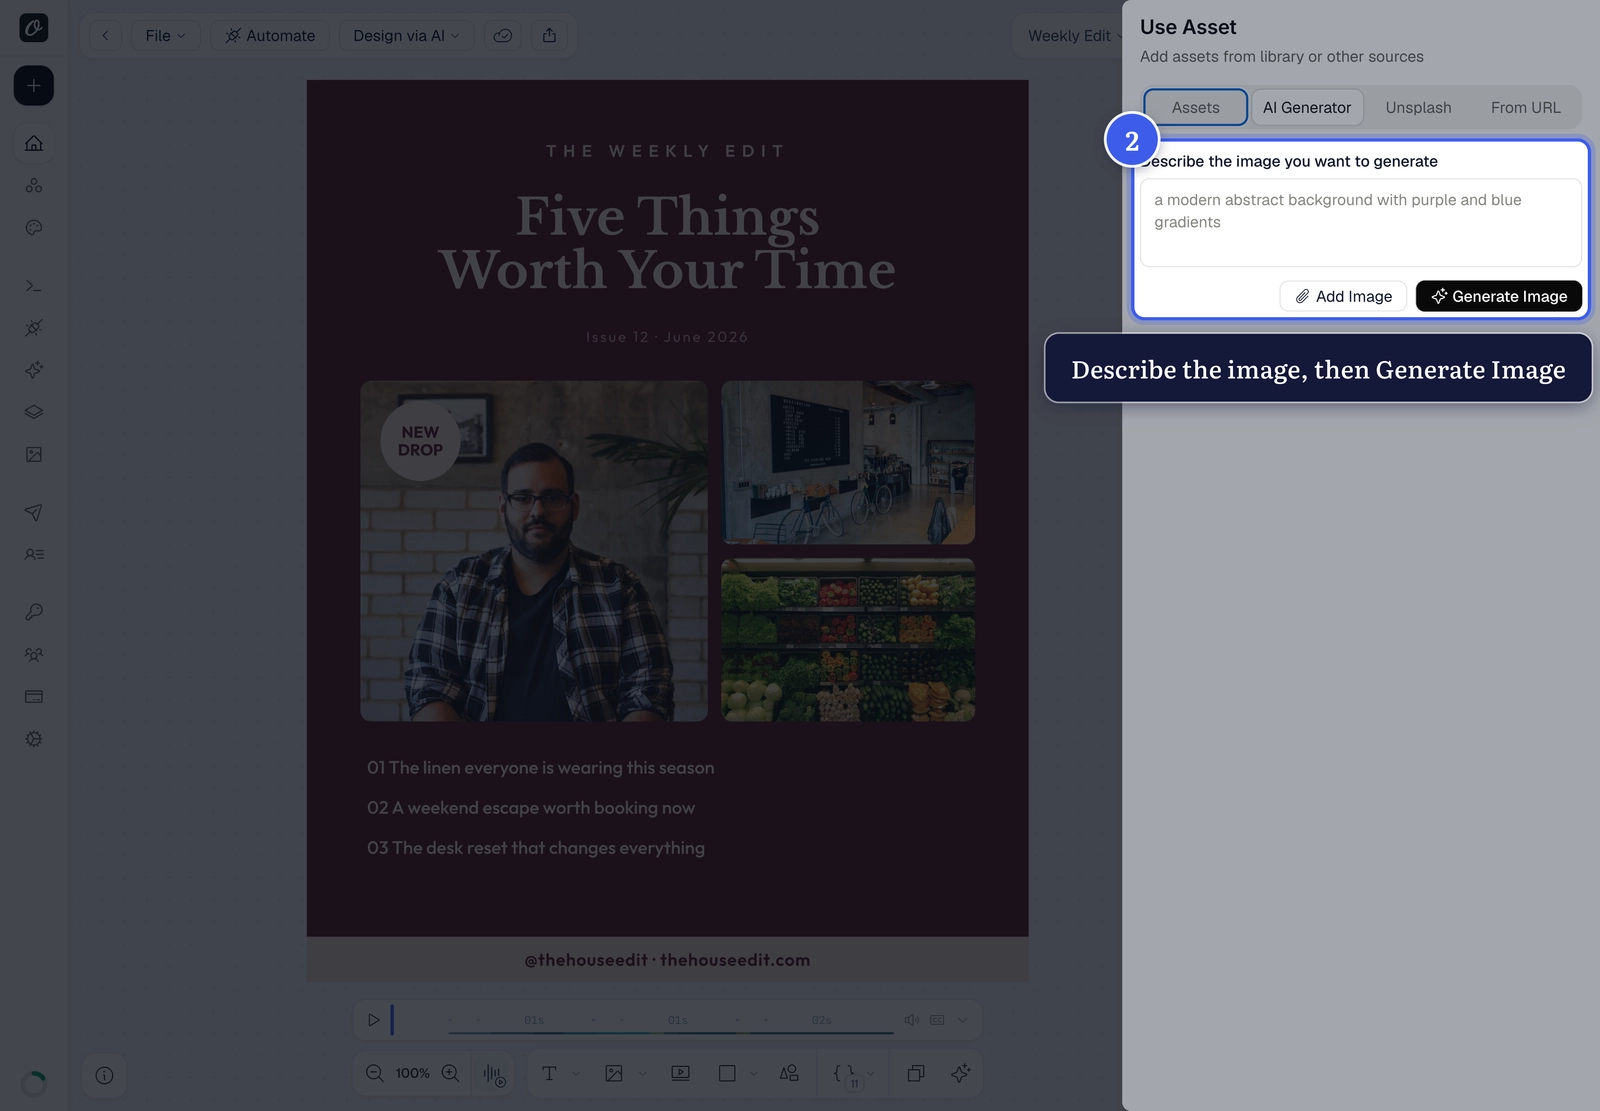Click the info circle icon
Image resolution: width=1600 pixels, height=1111 pixels.
point(104,1075)
